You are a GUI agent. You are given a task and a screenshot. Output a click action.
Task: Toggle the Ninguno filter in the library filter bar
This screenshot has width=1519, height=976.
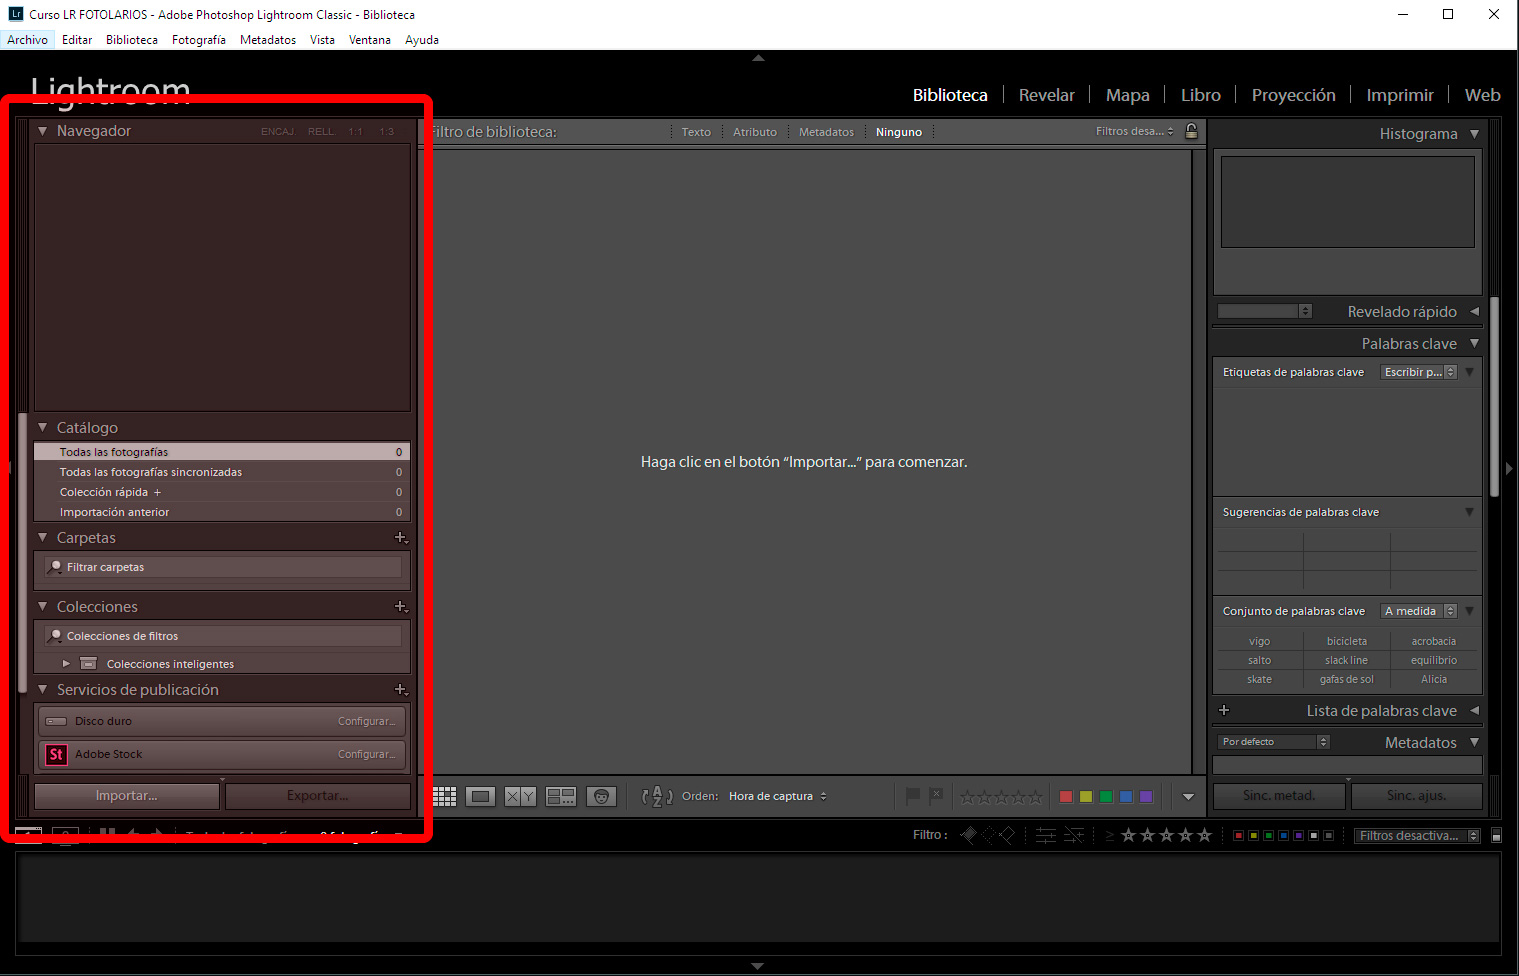(897, 131)
